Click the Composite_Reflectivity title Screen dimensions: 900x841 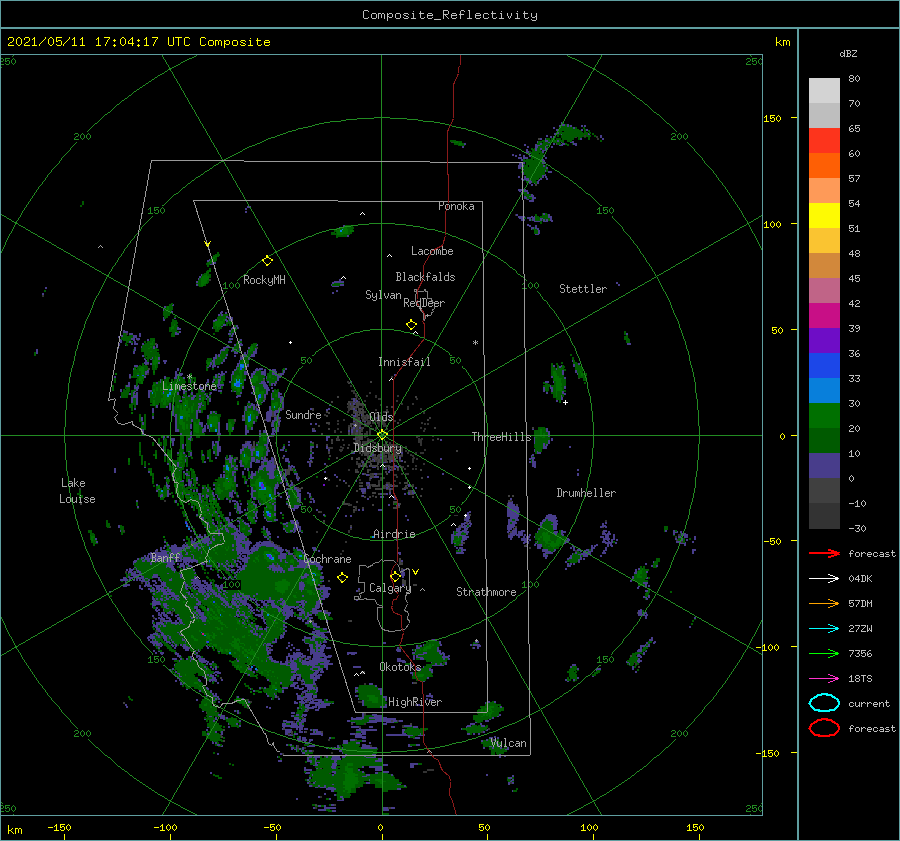(x=450, y=15)
